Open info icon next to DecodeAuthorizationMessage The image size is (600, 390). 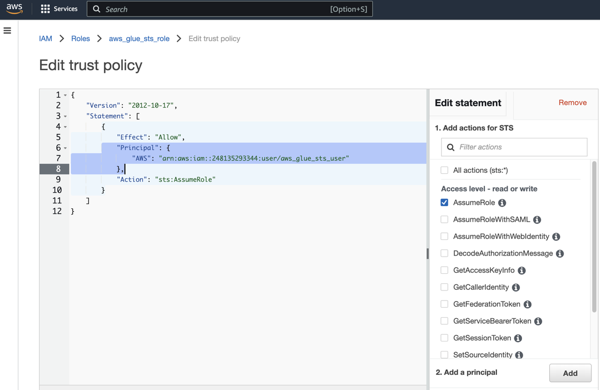click(560, 253)
